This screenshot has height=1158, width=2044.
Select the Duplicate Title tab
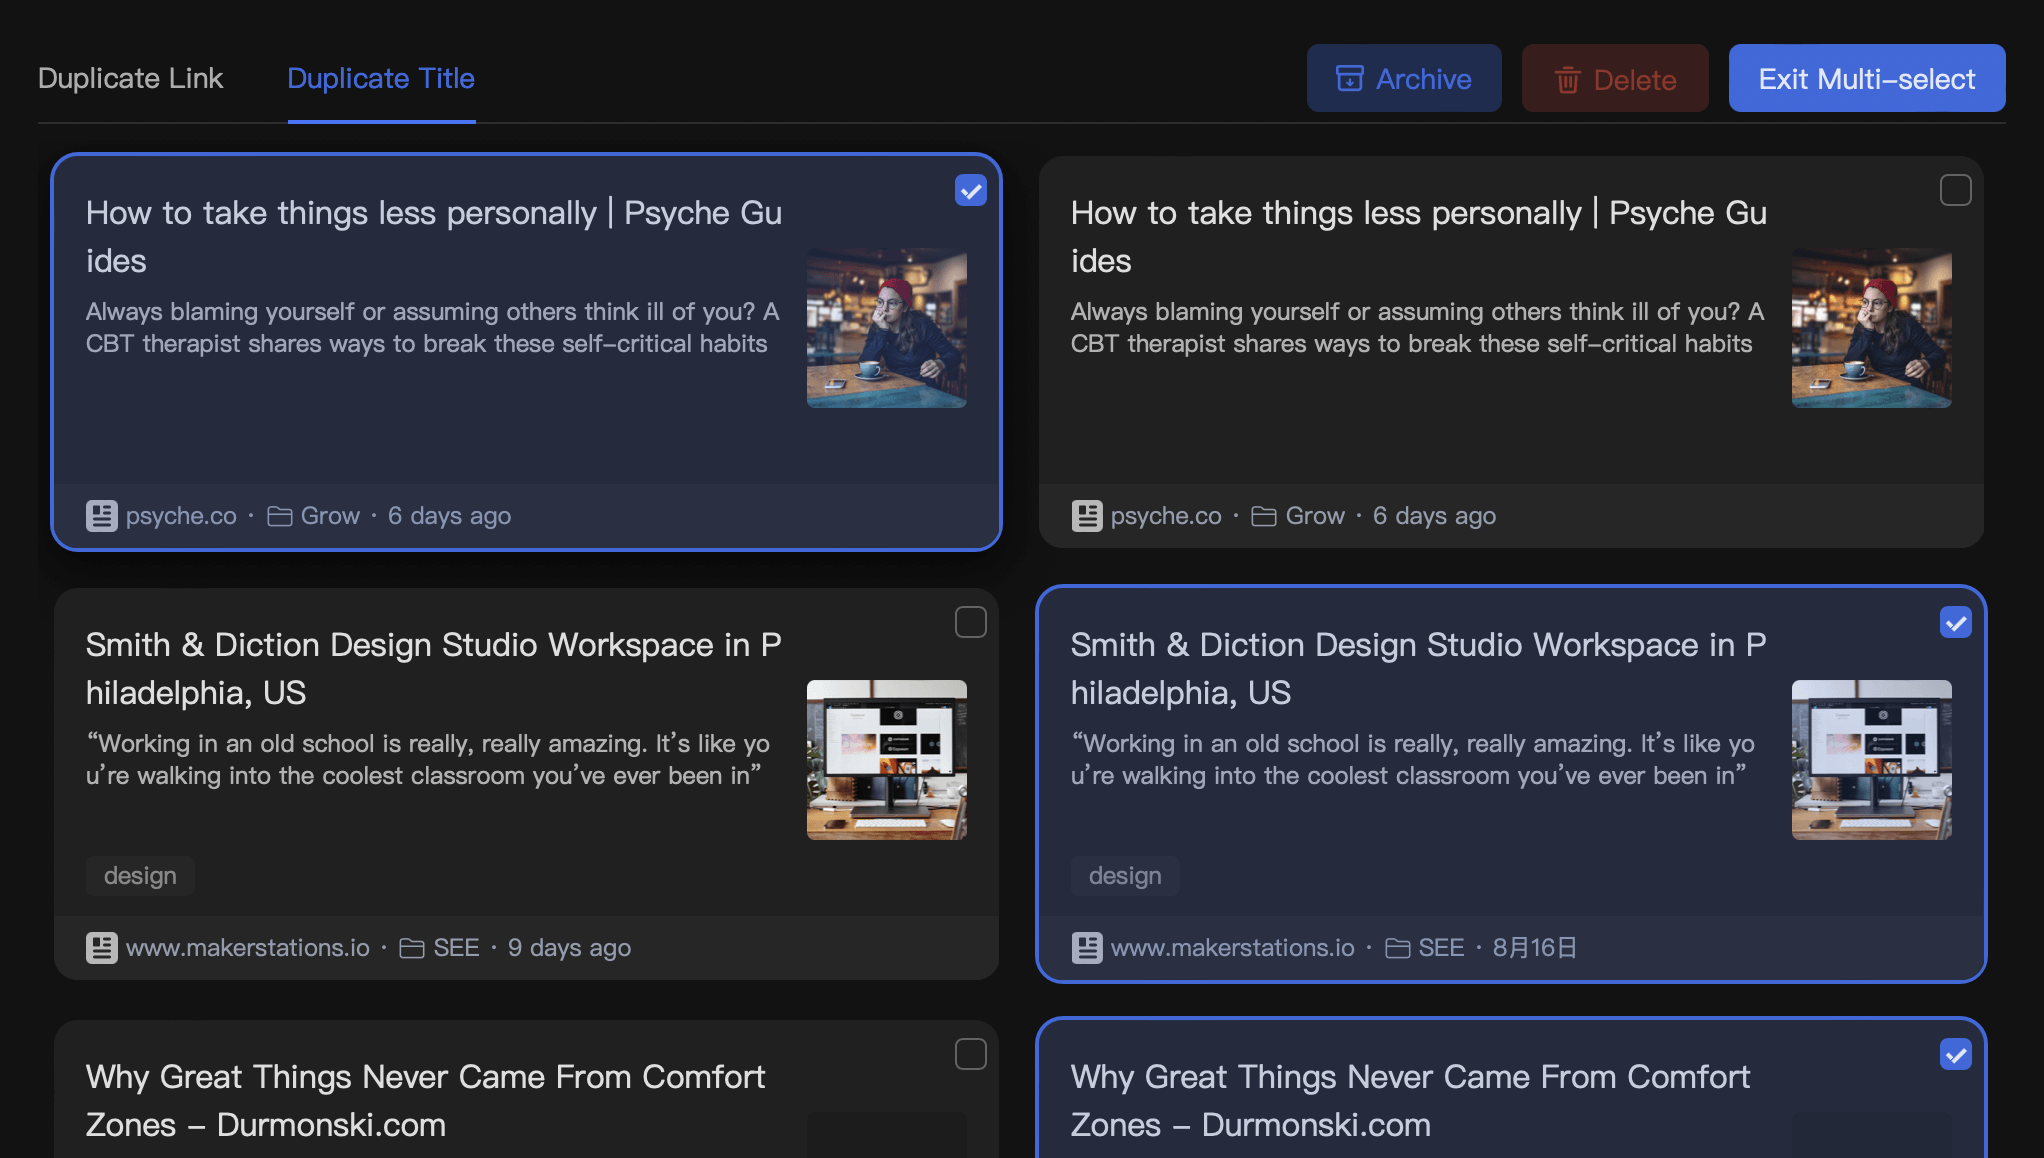tap(381, 78)
